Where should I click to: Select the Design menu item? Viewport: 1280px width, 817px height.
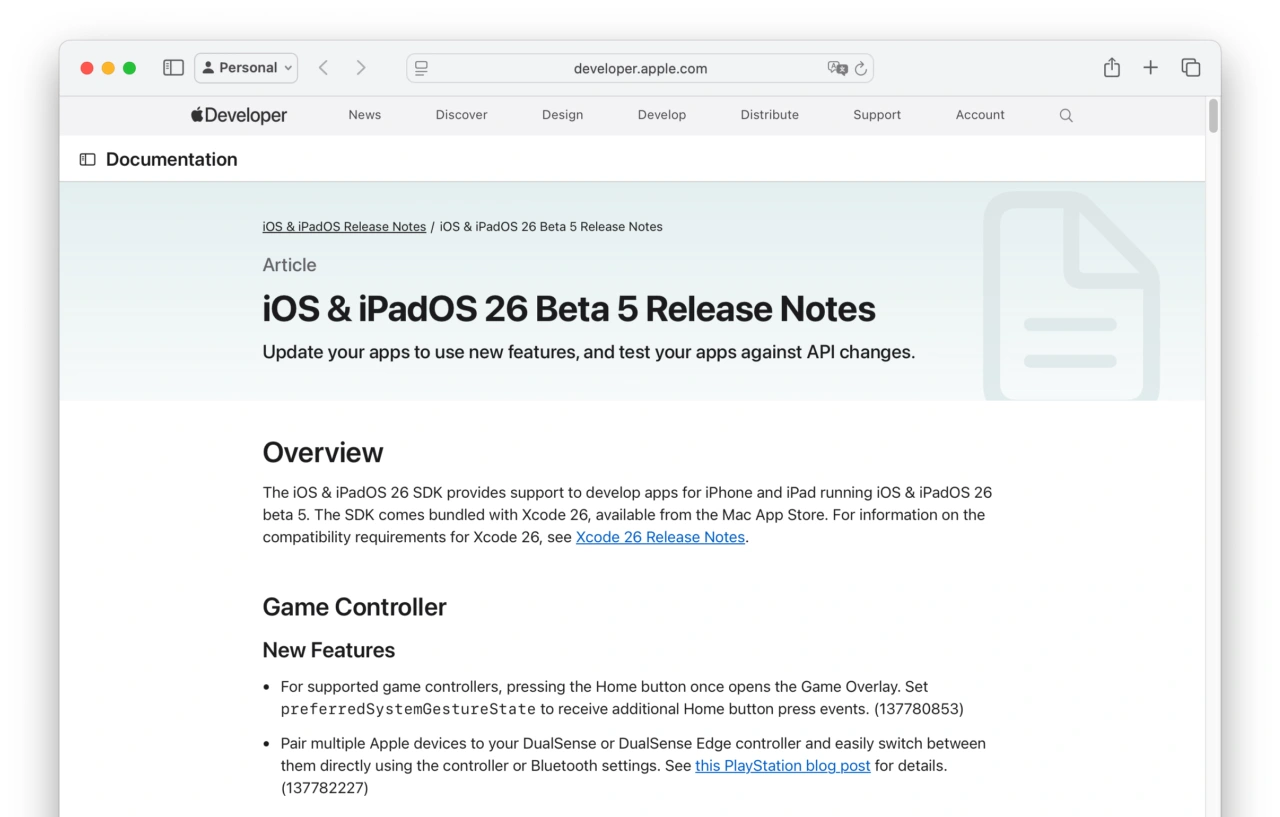562,115
